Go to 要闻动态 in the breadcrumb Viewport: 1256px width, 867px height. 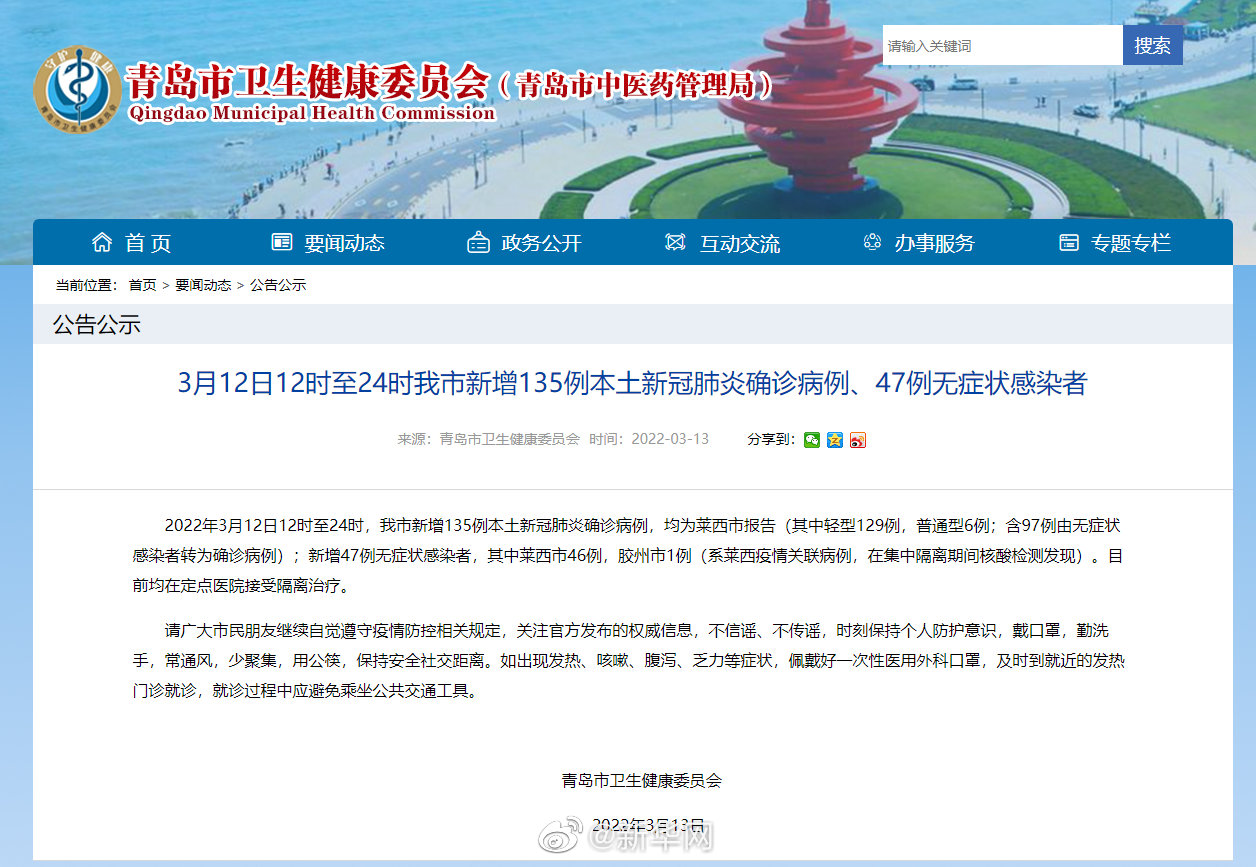[203, 285]
